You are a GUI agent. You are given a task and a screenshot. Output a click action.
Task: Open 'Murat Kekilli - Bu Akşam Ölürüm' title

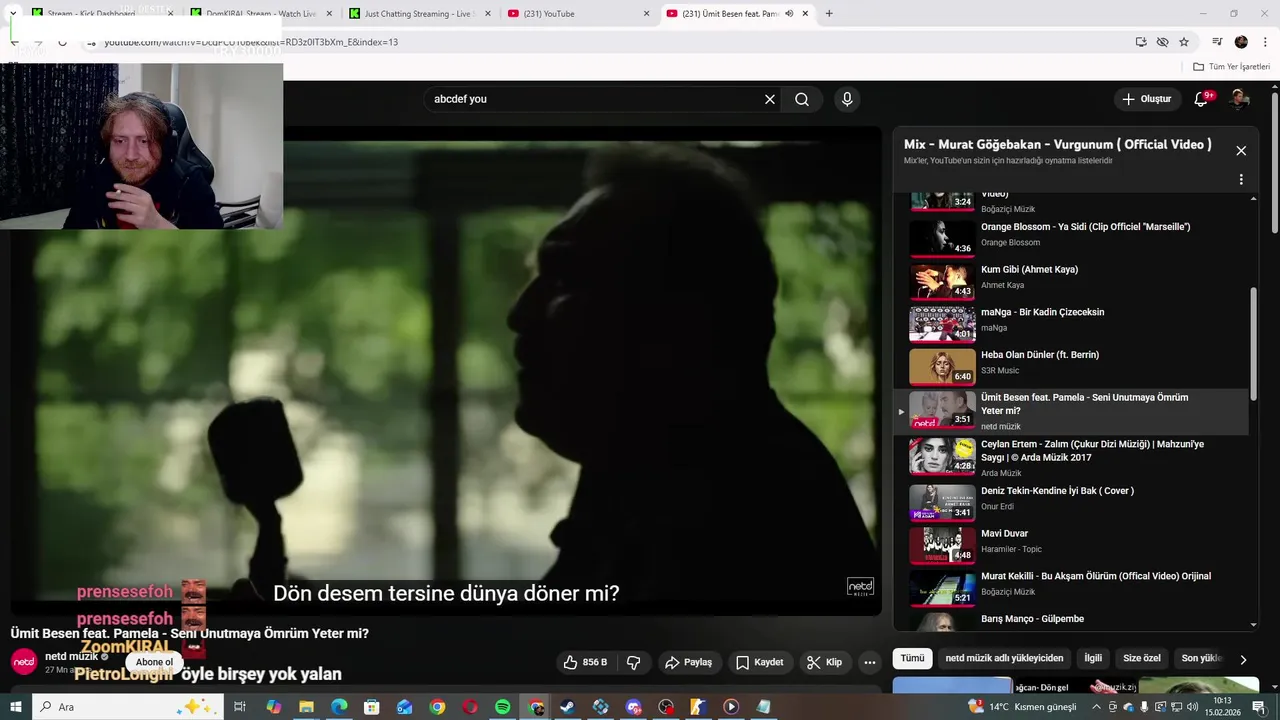(1096, 576)
